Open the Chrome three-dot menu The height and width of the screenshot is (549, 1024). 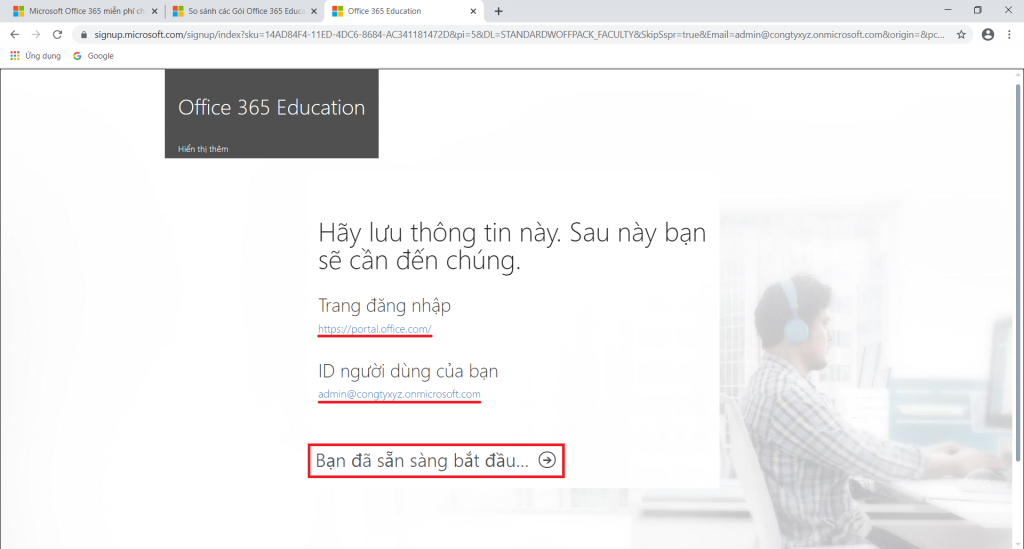(x=1010, y=35)
